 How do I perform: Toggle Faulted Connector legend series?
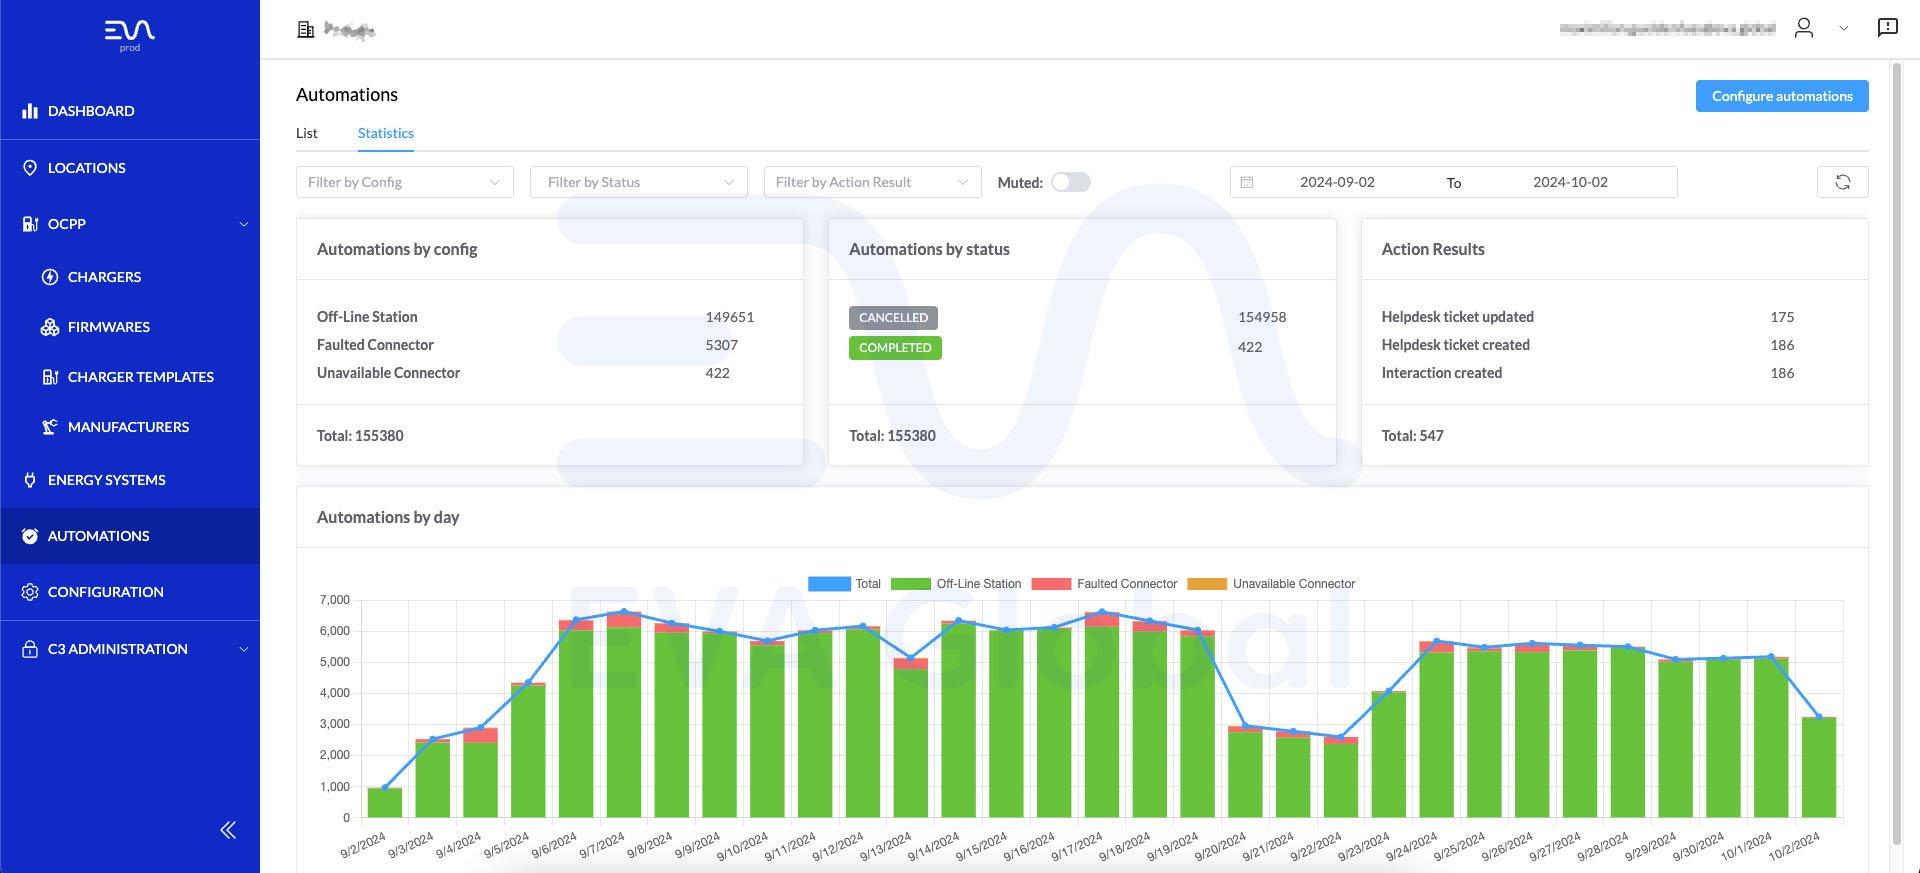1051,584
